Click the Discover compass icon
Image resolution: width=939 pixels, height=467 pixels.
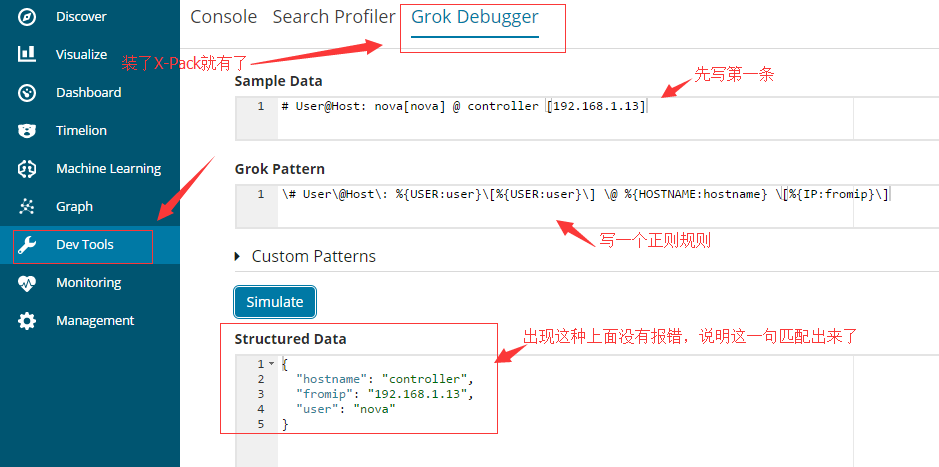coord(27,17)
